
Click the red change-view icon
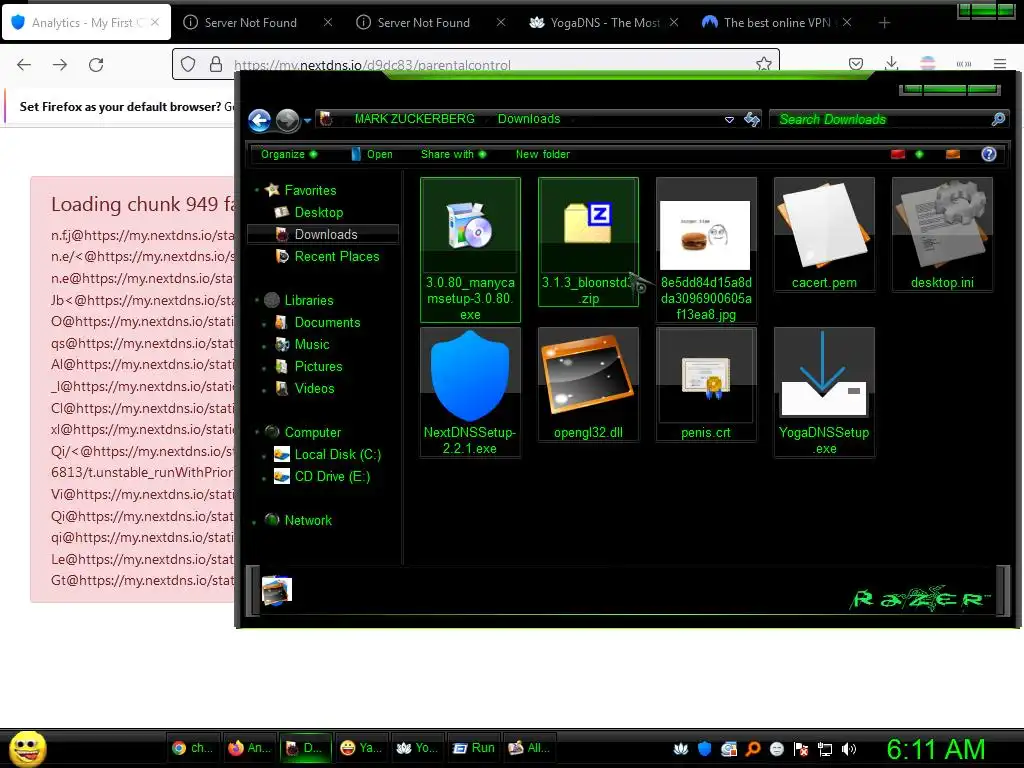[x=898, y=154]
